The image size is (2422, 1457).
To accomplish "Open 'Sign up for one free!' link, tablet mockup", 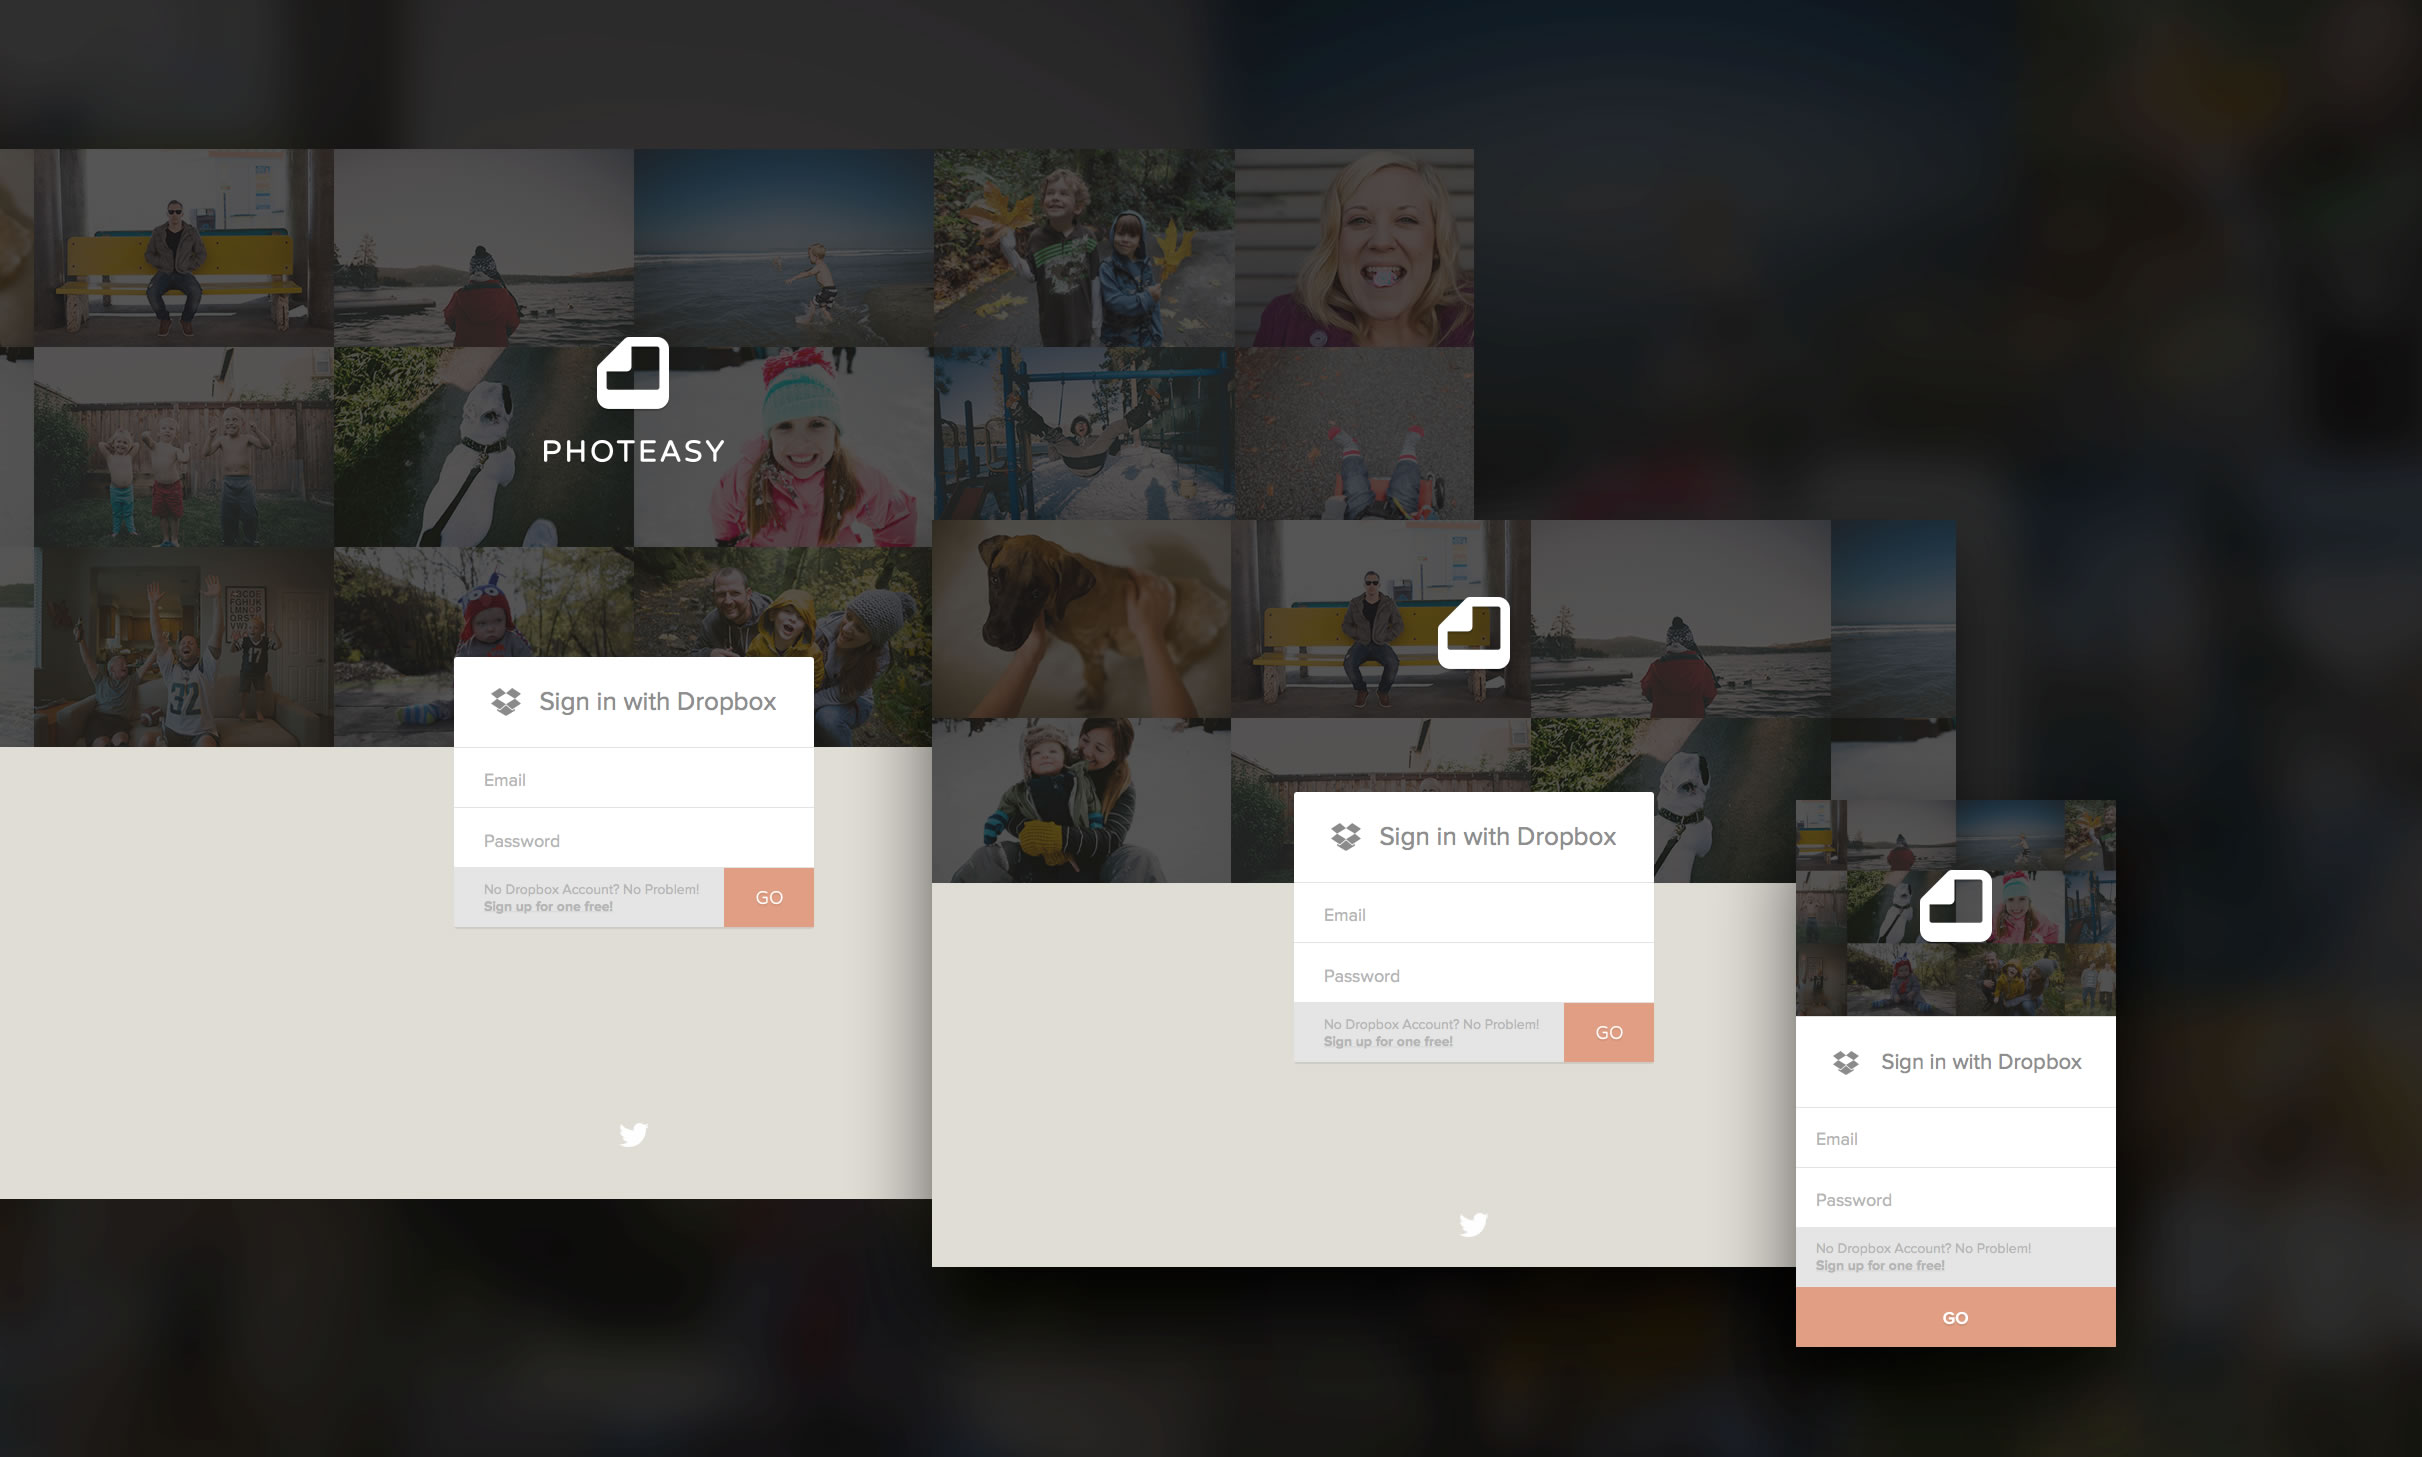I will [x=1388, y=1042].
